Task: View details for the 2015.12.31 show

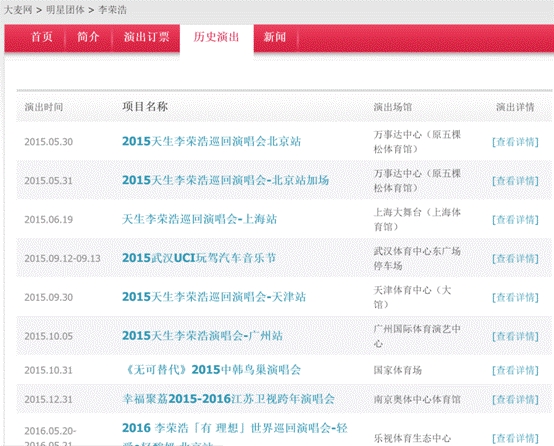Action: [515, 400]
